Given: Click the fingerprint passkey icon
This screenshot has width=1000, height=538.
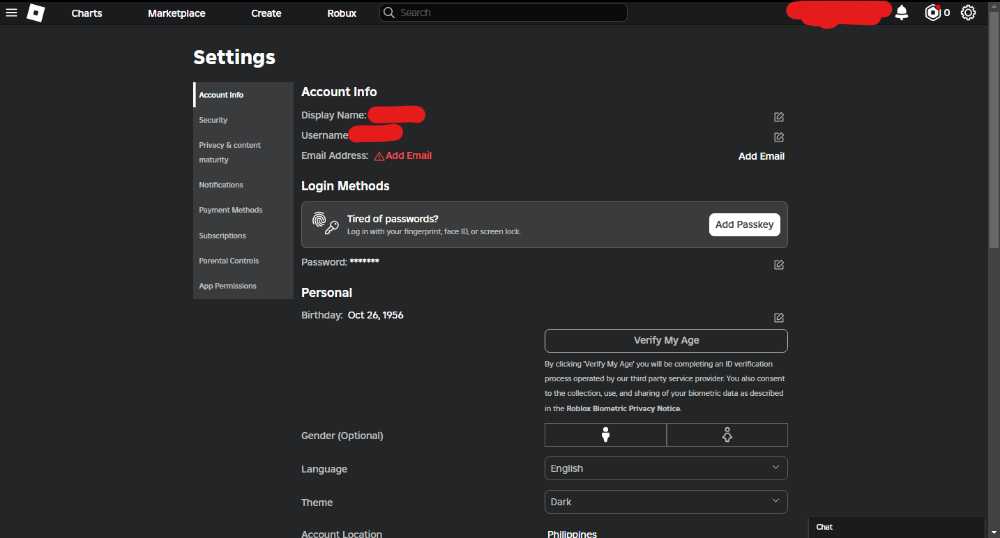Looking at the screenshot, I should pyautogui.click(x=325, y=224).
